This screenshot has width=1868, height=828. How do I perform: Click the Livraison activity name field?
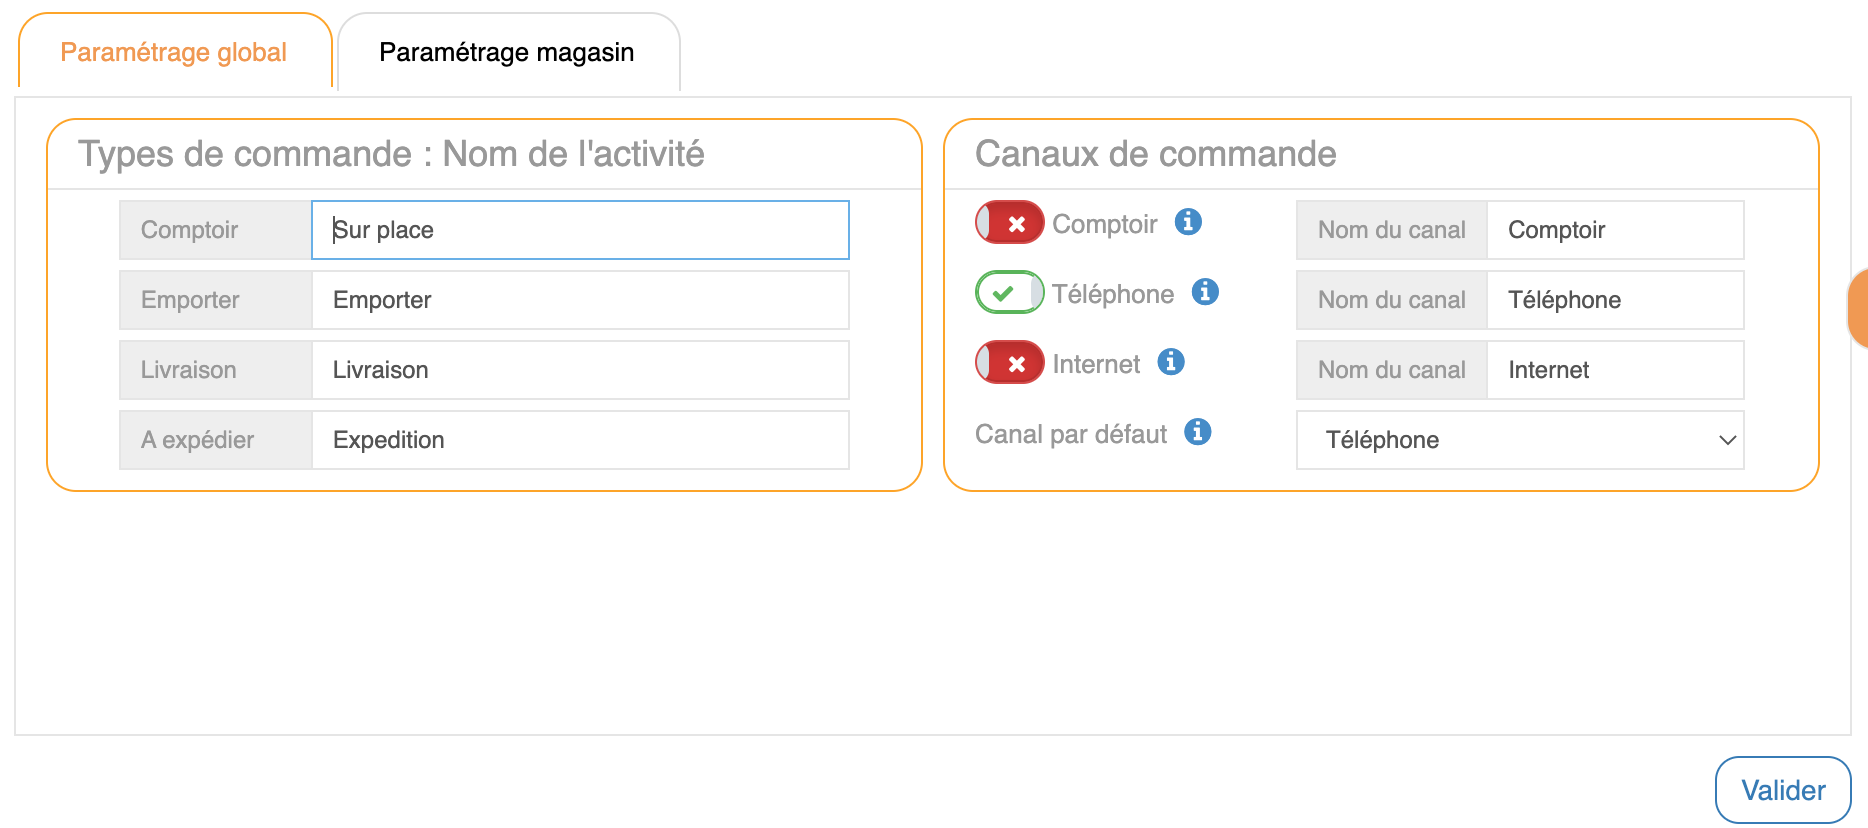click(580, 370)
